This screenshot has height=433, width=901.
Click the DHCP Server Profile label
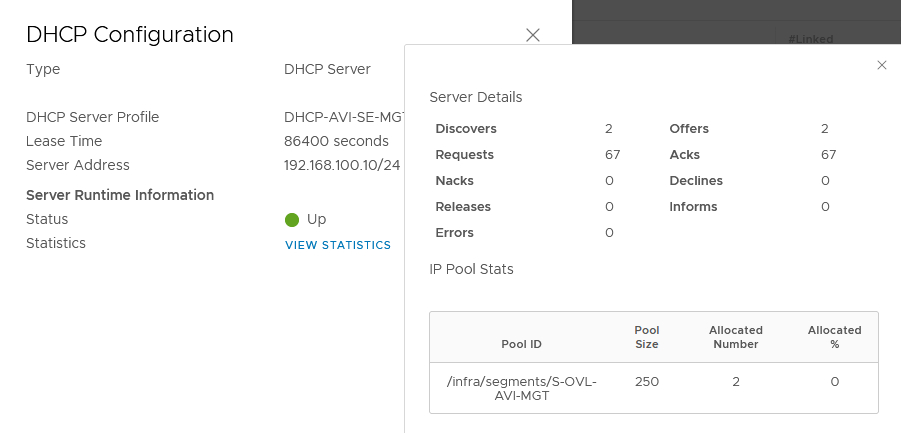pos(93,117)
